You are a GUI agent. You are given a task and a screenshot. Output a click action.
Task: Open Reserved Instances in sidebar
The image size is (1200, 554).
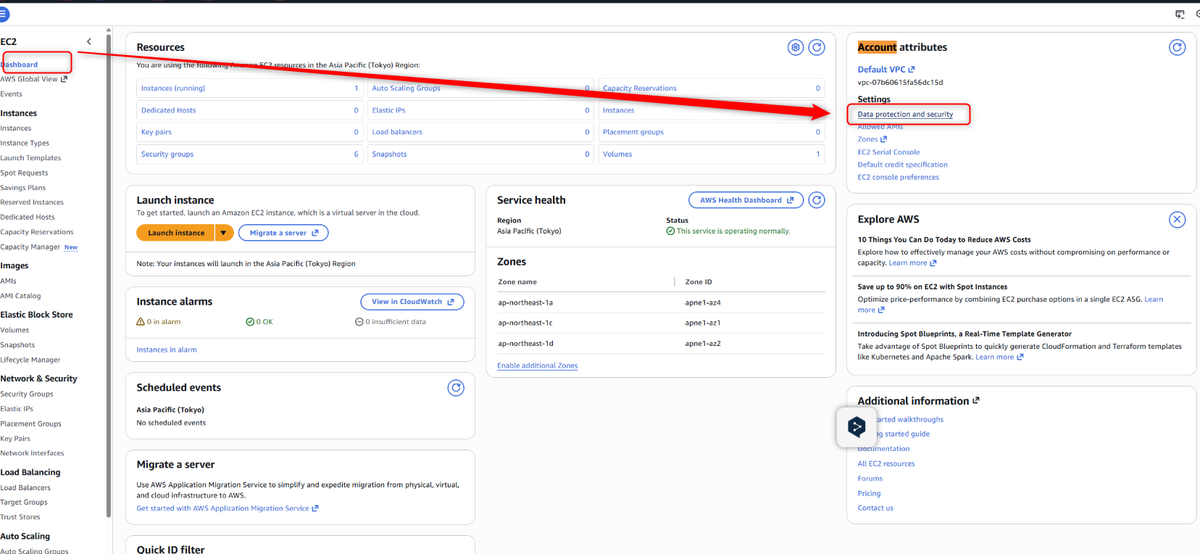32,202
